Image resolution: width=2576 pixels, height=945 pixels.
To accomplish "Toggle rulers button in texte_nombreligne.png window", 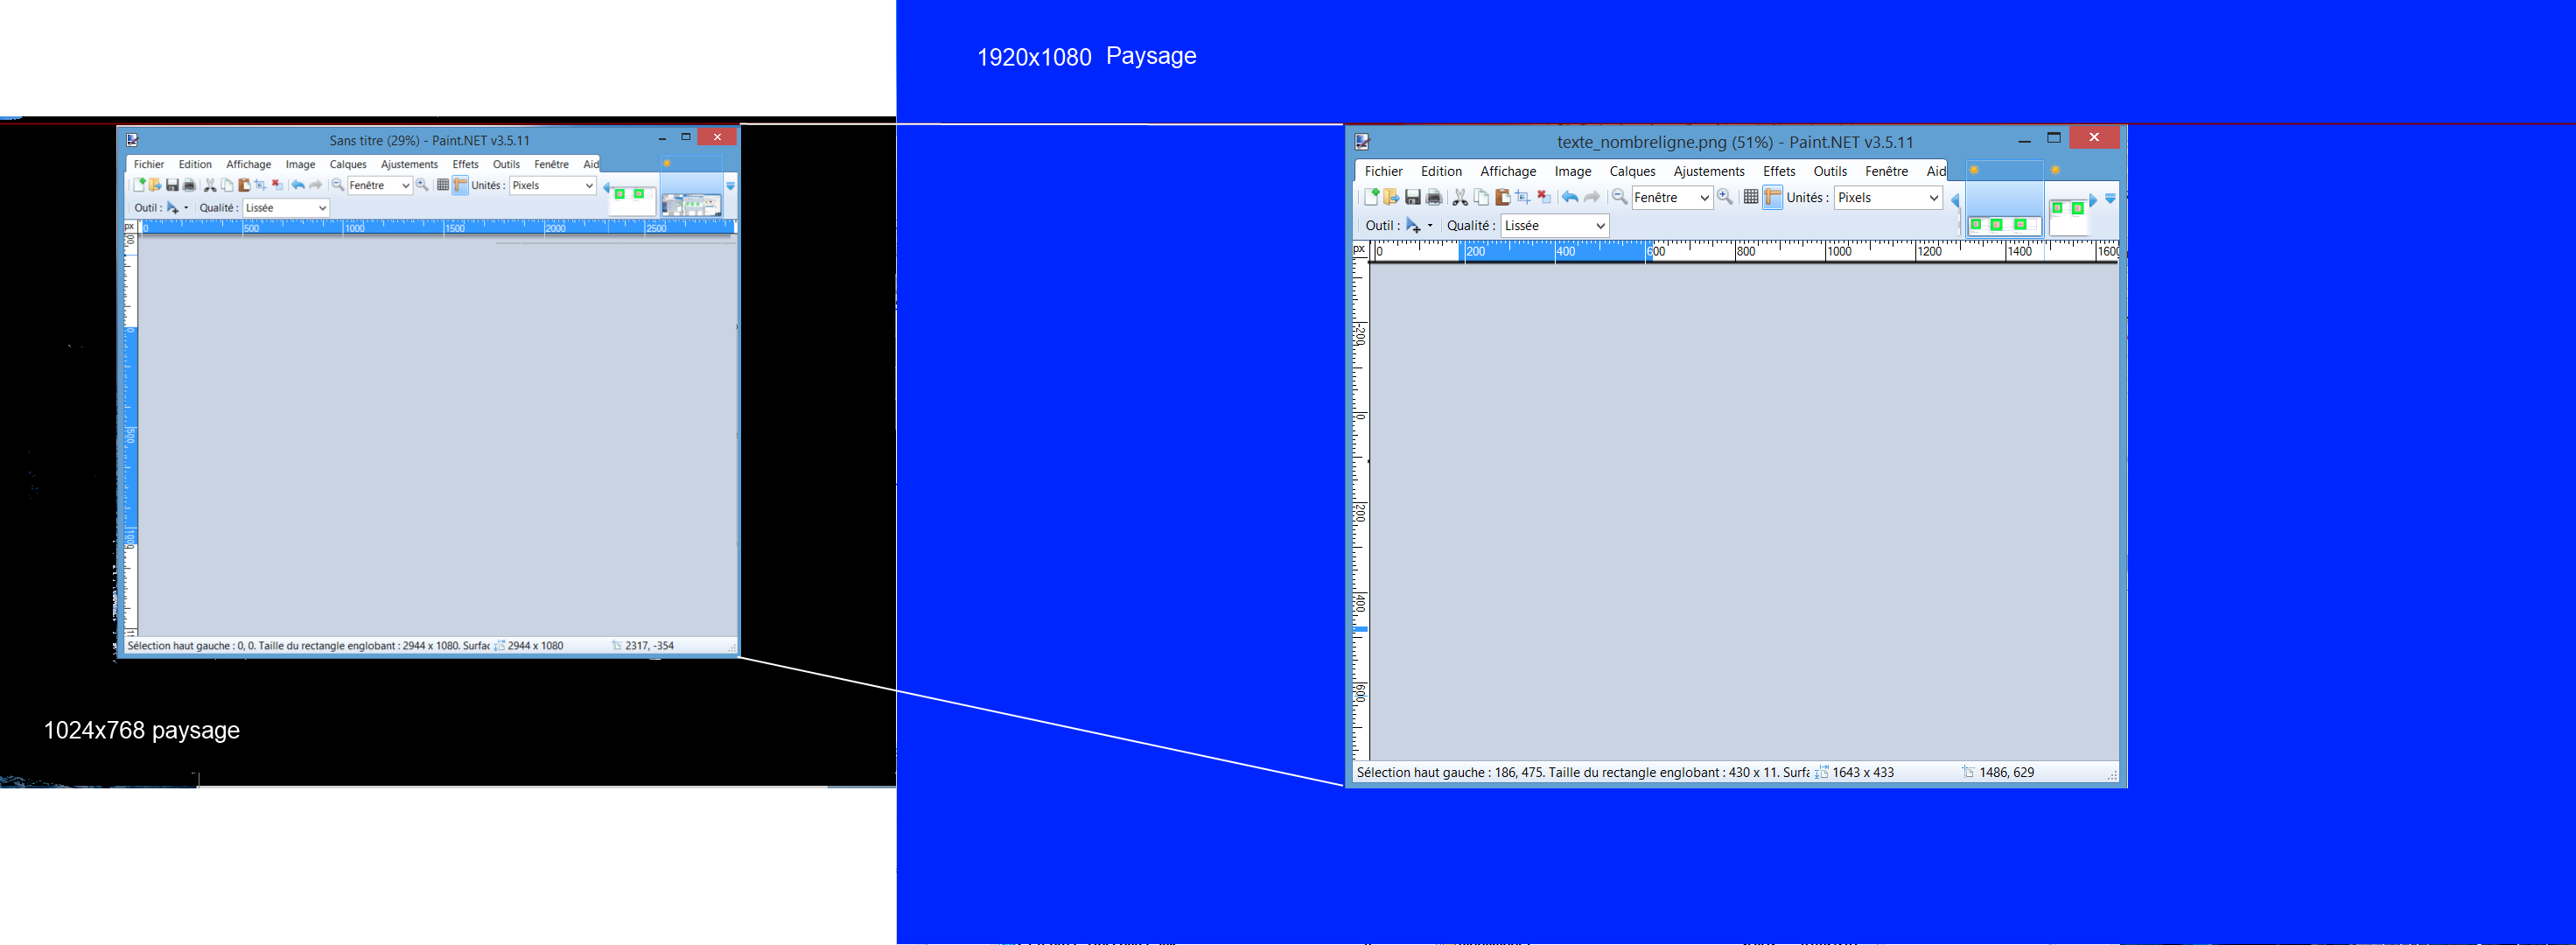I will 1773,197.
